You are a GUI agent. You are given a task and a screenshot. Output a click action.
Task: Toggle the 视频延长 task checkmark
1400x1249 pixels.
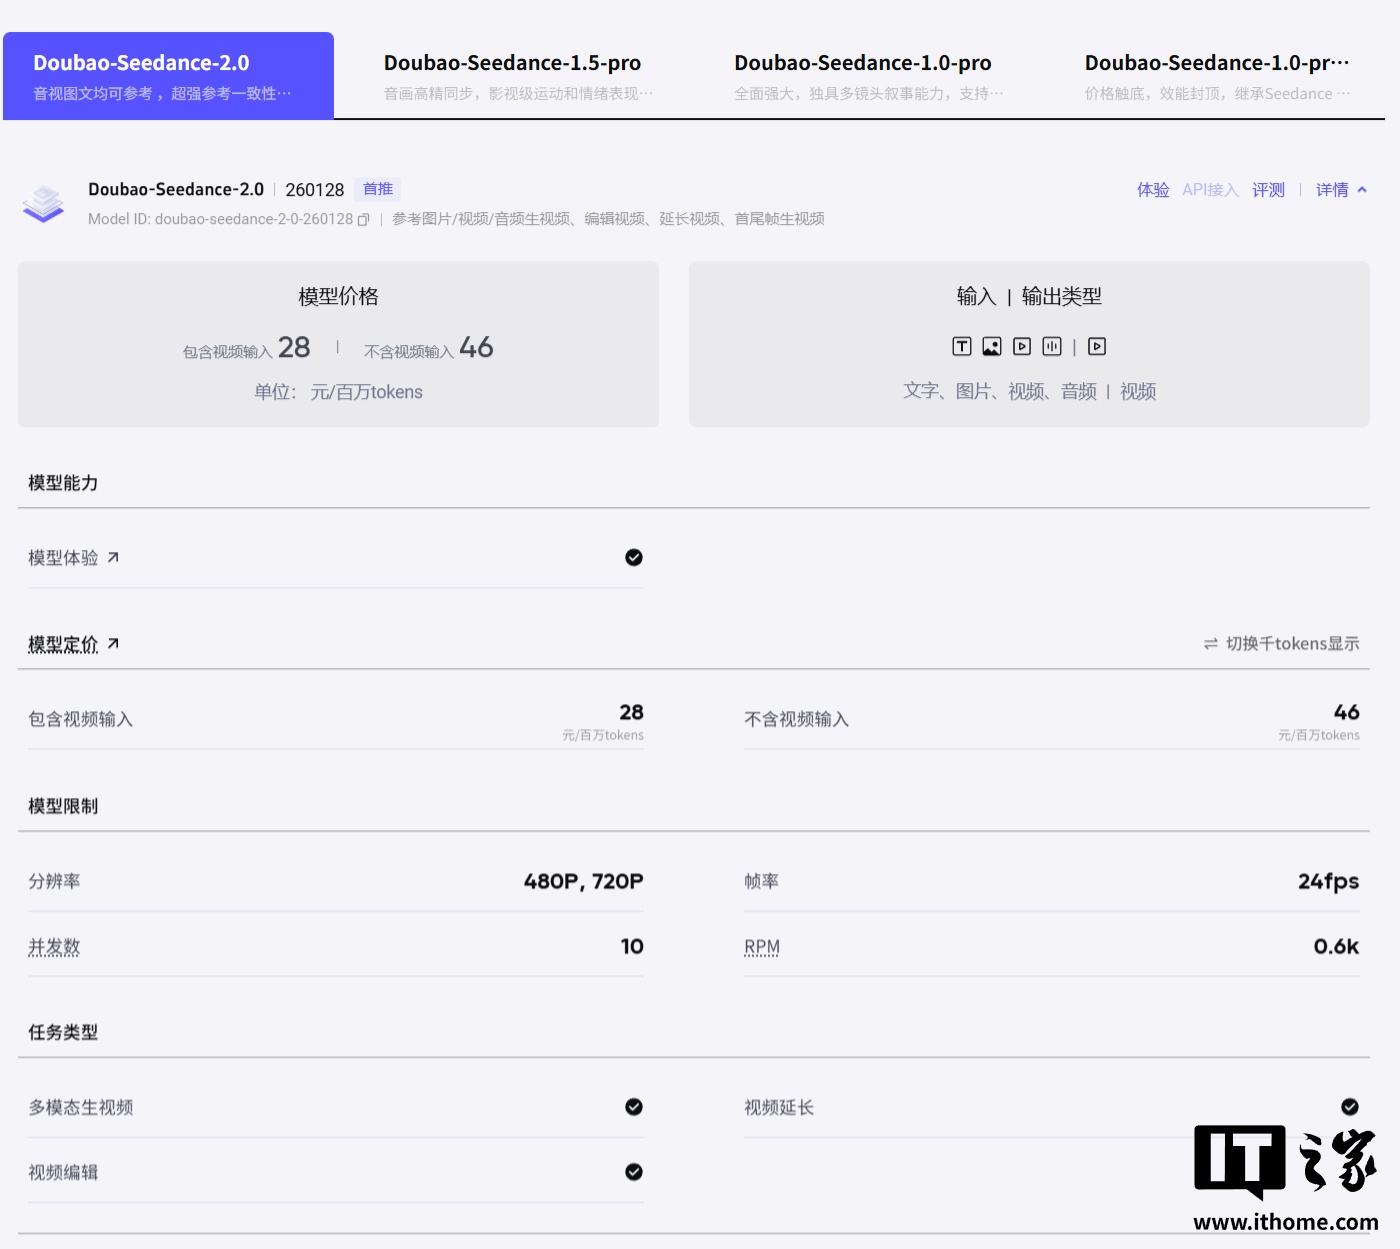[x=1348, y=1107]
